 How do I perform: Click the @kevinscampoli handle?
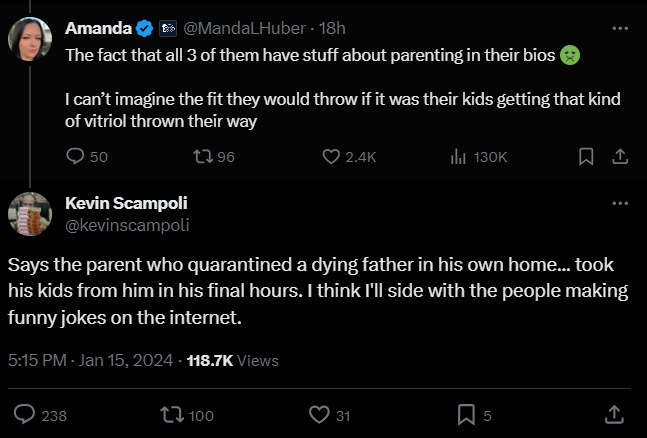(126, 224)
